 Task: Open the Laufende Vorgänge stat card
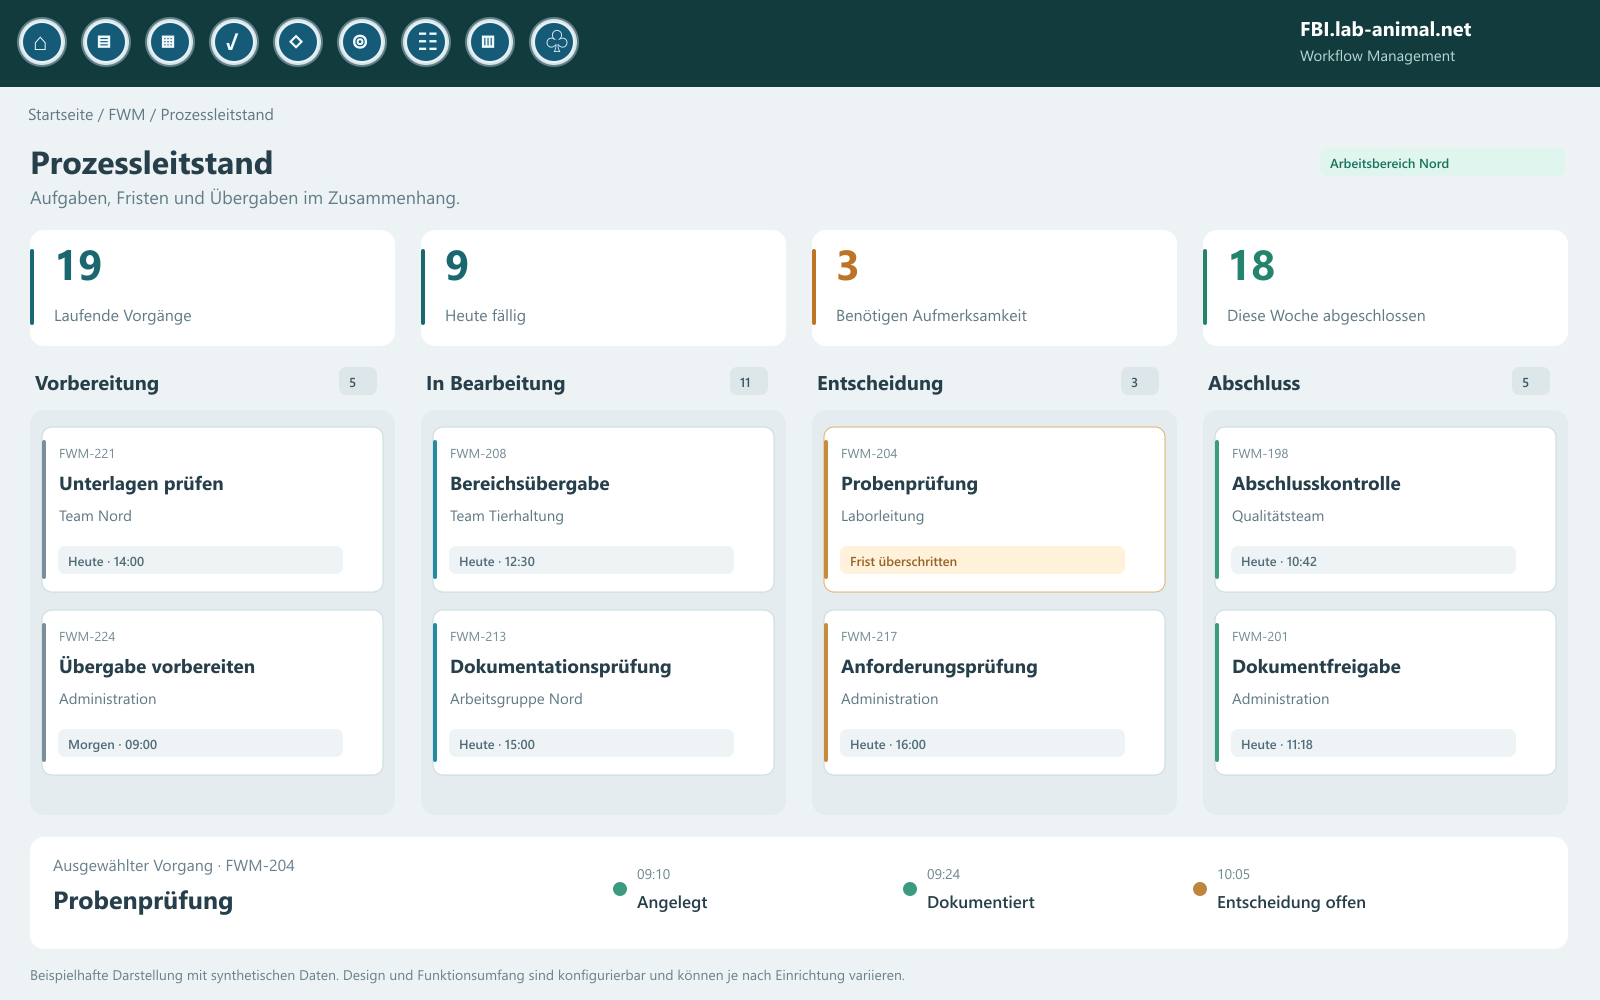pos(212,288)
